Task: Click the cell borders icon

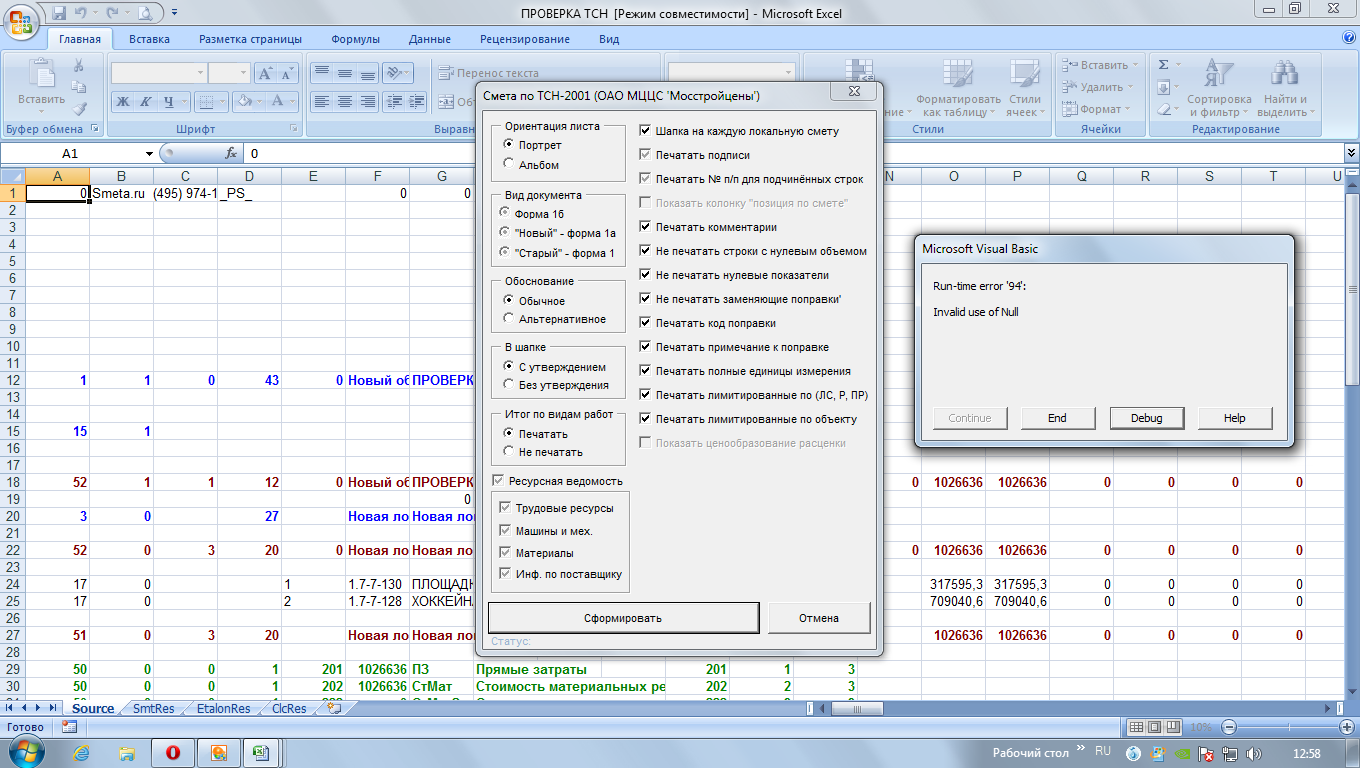Action: pos(208,101)
